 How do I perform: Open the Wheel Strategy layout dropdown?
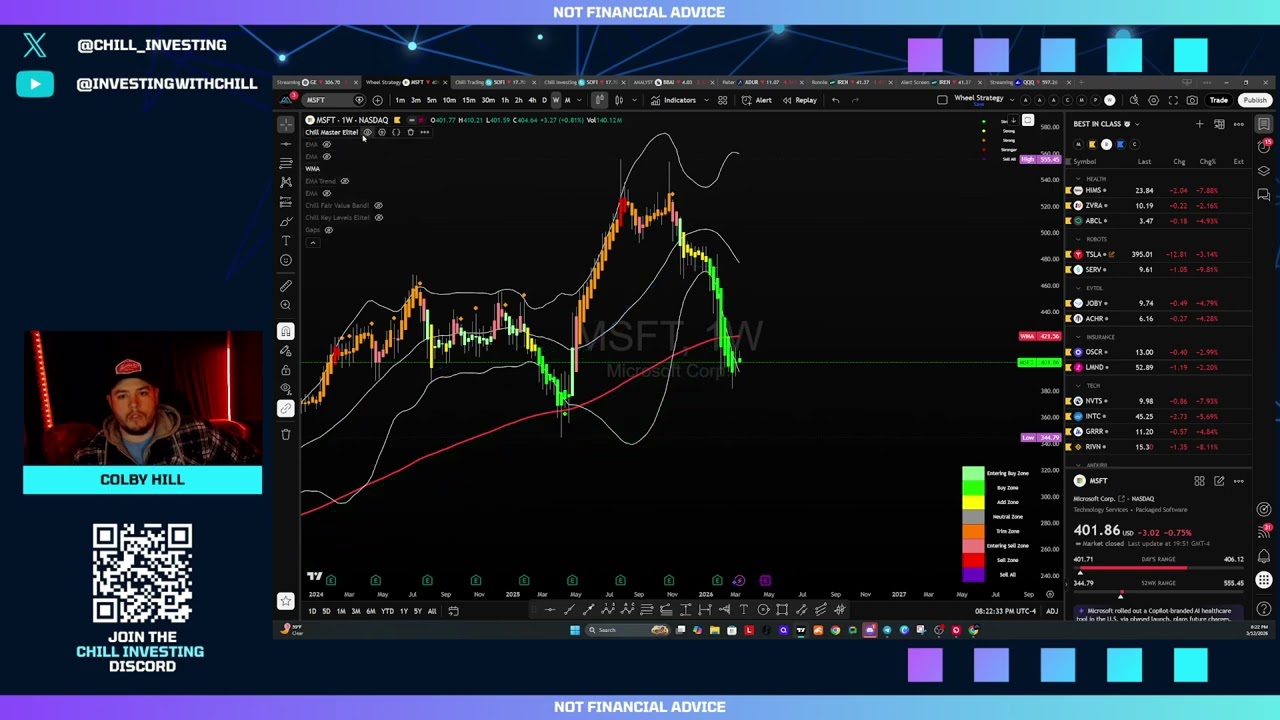coord(1012,100)
